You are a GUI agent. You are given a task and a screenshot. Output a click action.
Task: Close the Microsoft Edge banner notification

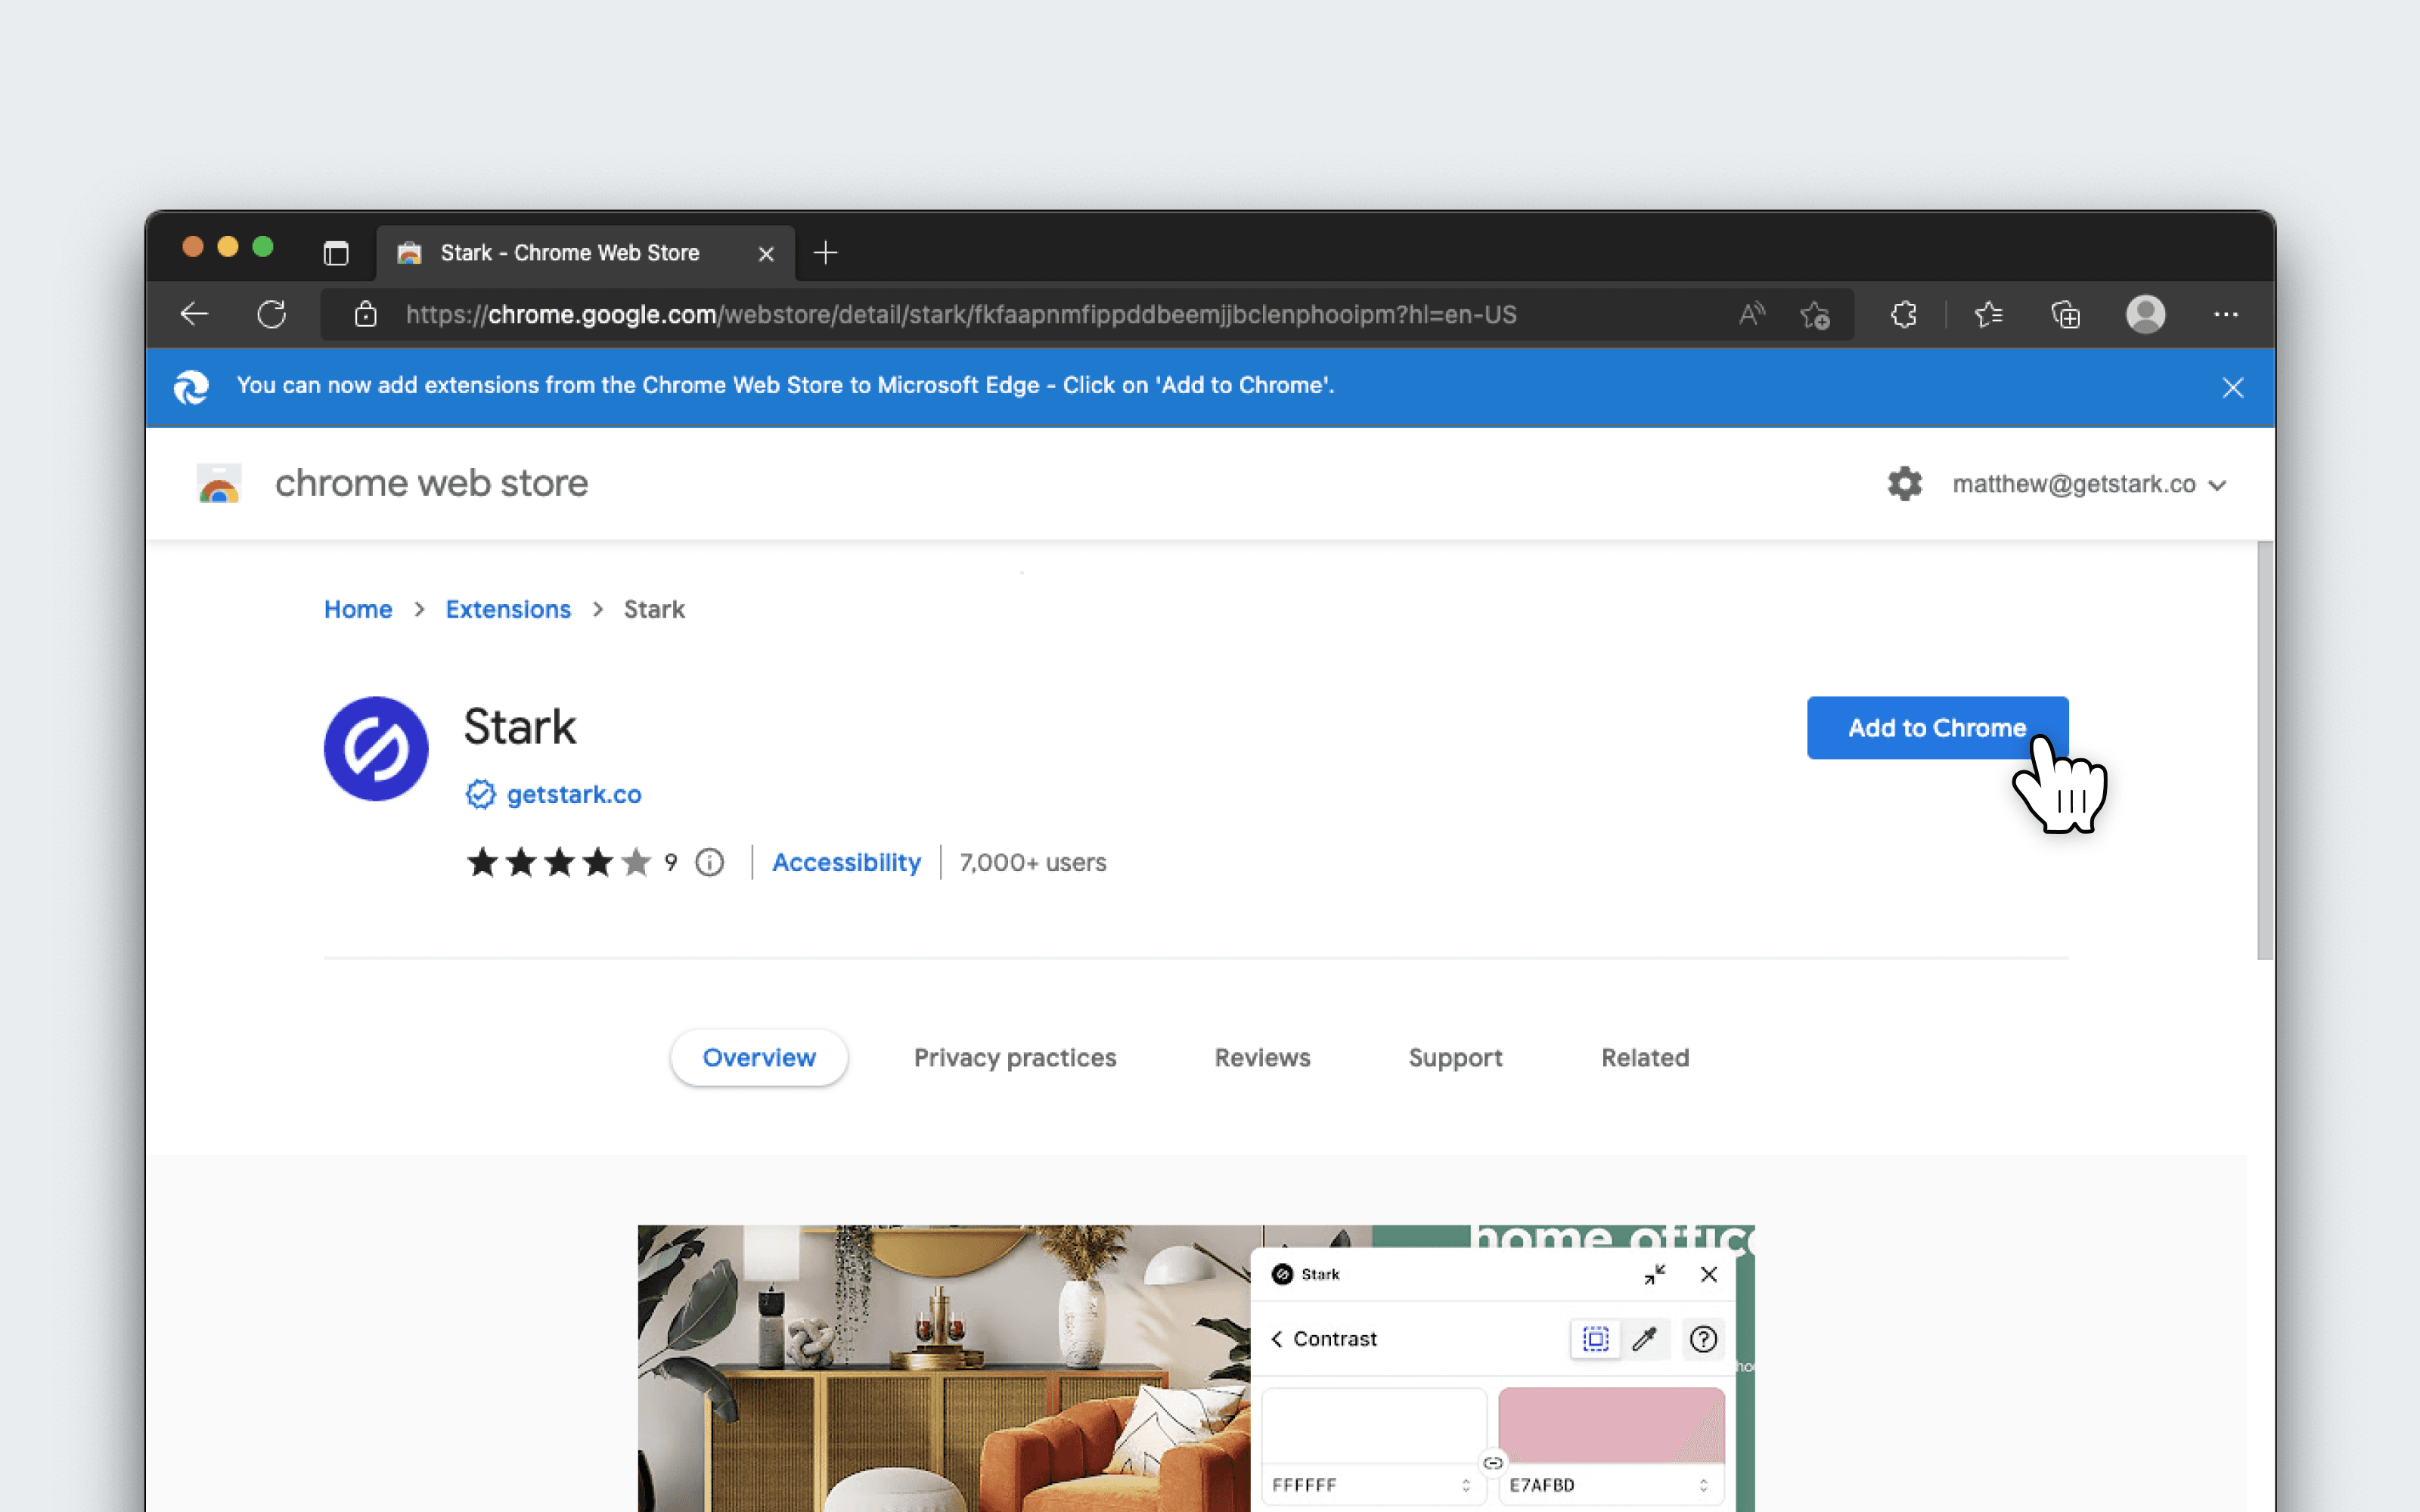[2233, 387]
